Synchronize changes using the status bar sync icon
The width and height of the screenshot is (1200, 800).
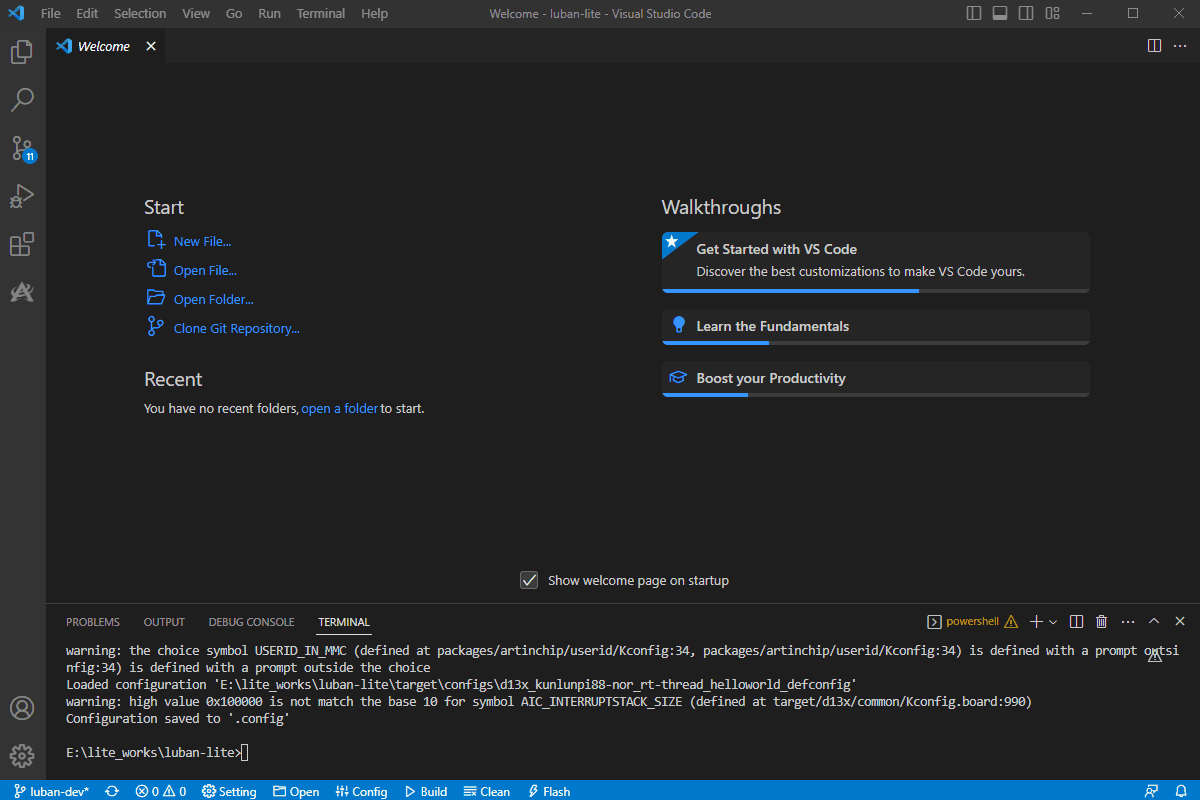(x=112, y=791)
